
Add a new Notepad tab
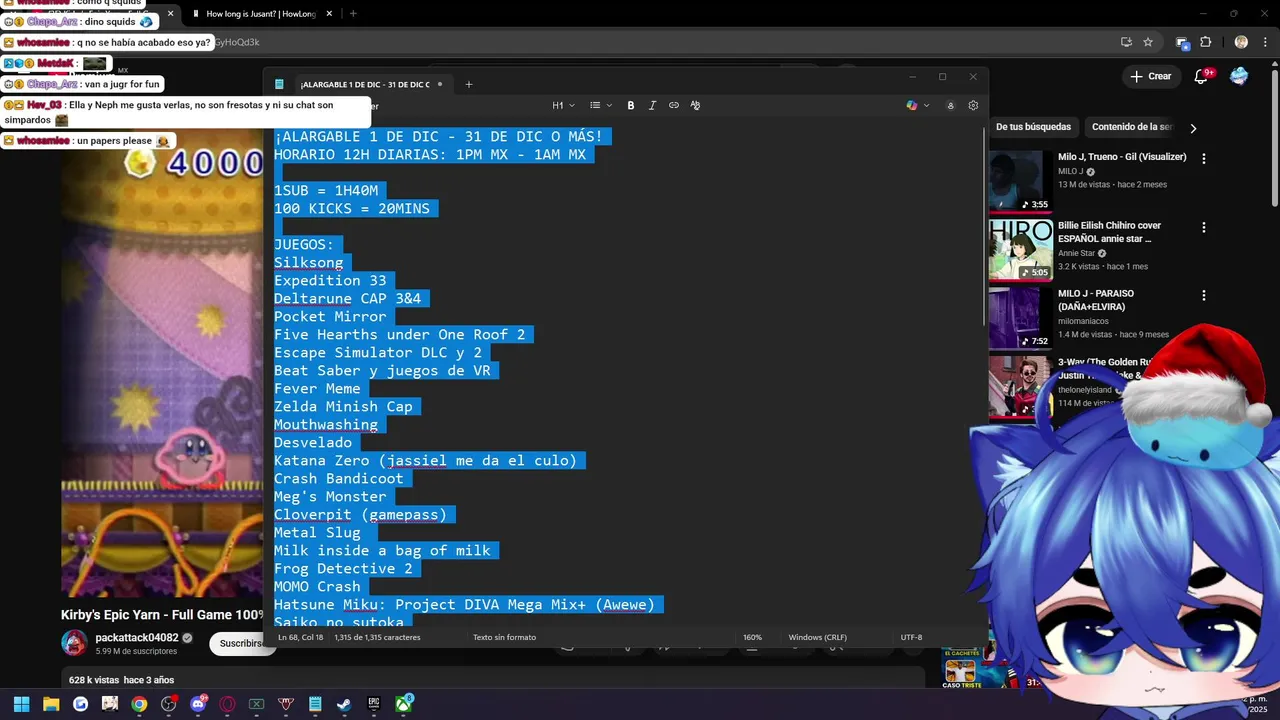click(x=469, y=84)
